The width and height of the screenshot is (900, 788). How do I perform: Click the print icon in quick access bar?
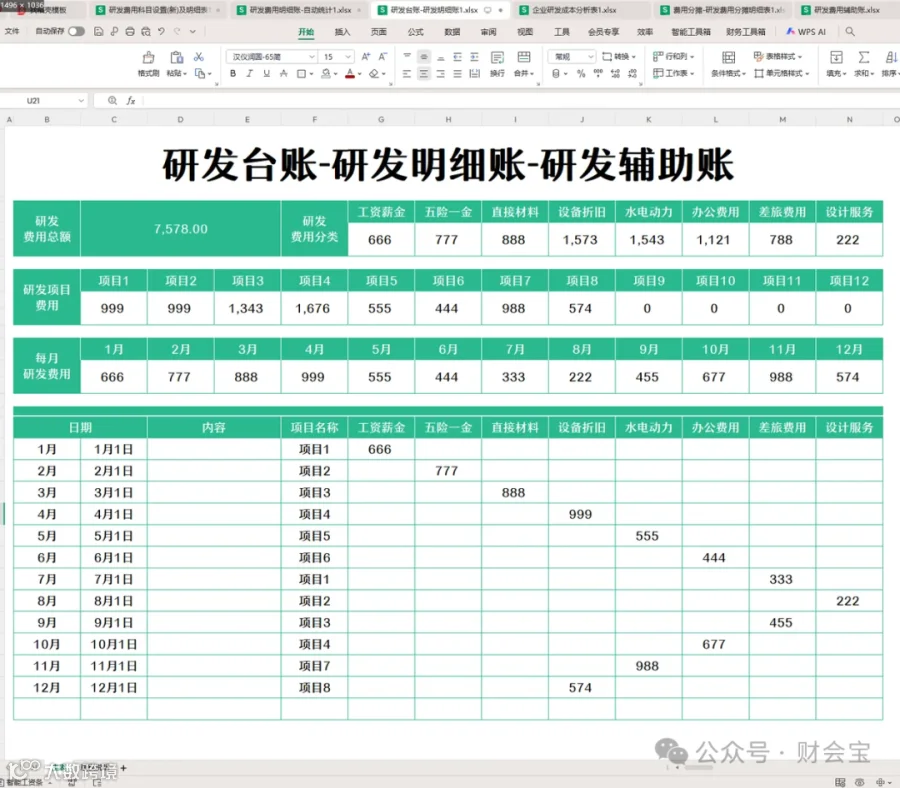tap(130, 32)
